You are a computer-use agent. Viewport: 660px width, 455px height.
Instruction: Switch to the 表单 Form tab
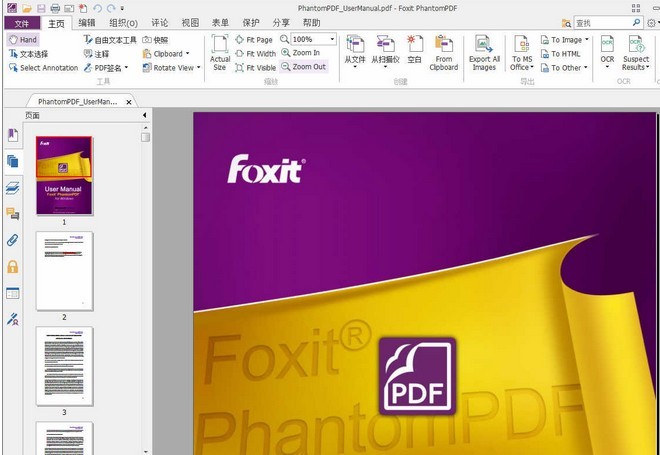(x=220, y=23)
